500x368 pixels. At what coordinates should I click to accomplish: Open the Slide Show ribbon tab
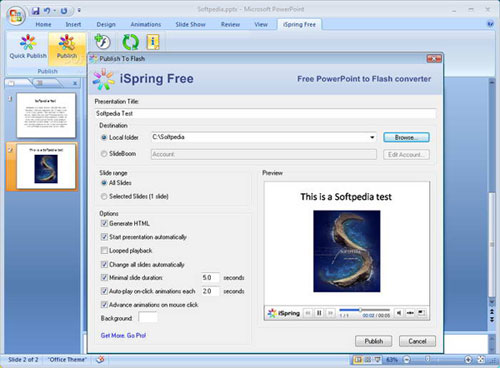[190, 24]
